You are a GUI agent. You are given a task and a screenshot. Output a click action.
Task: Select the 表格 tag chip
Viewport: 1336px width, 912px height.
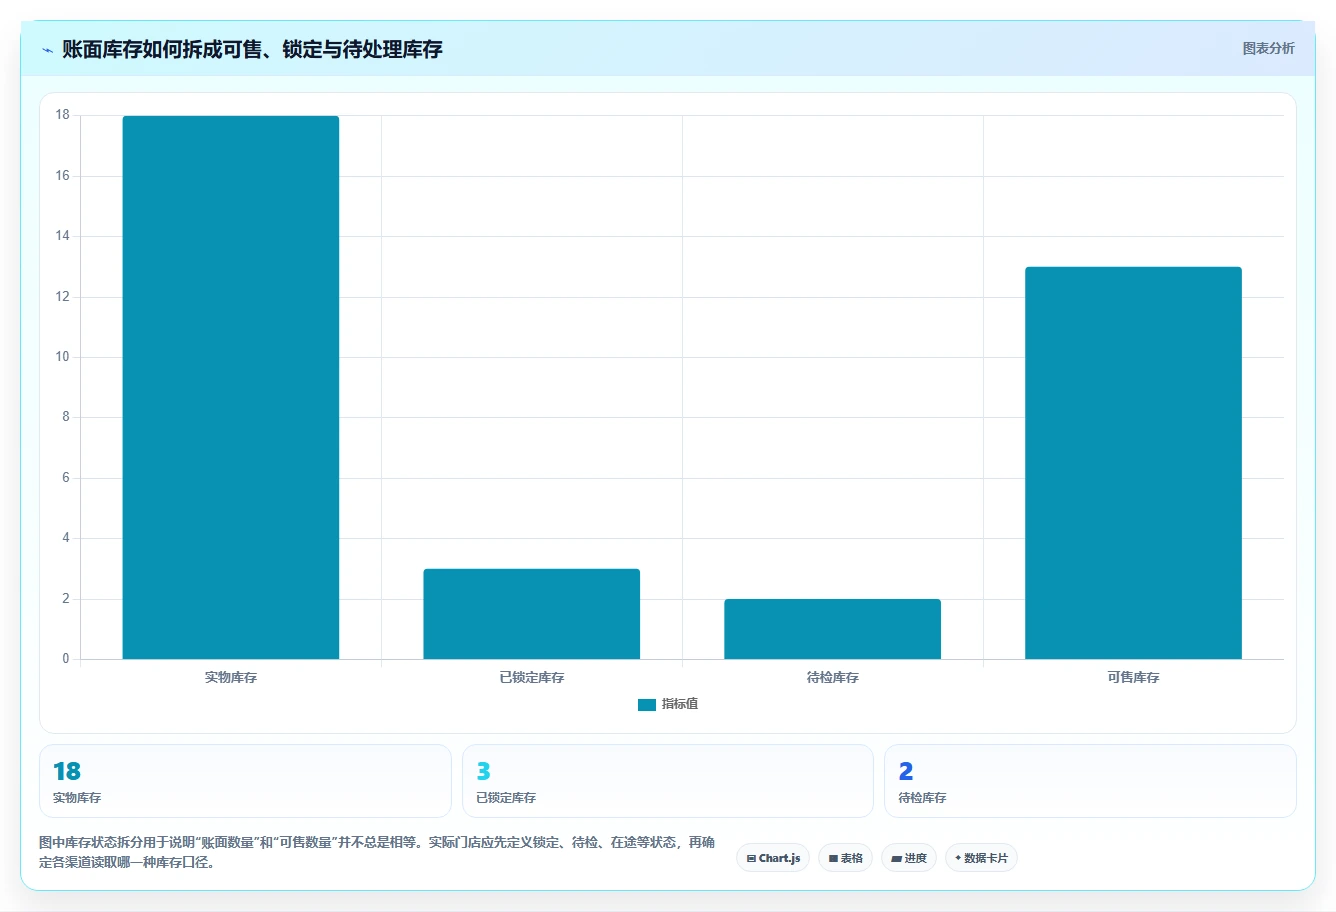845,858
